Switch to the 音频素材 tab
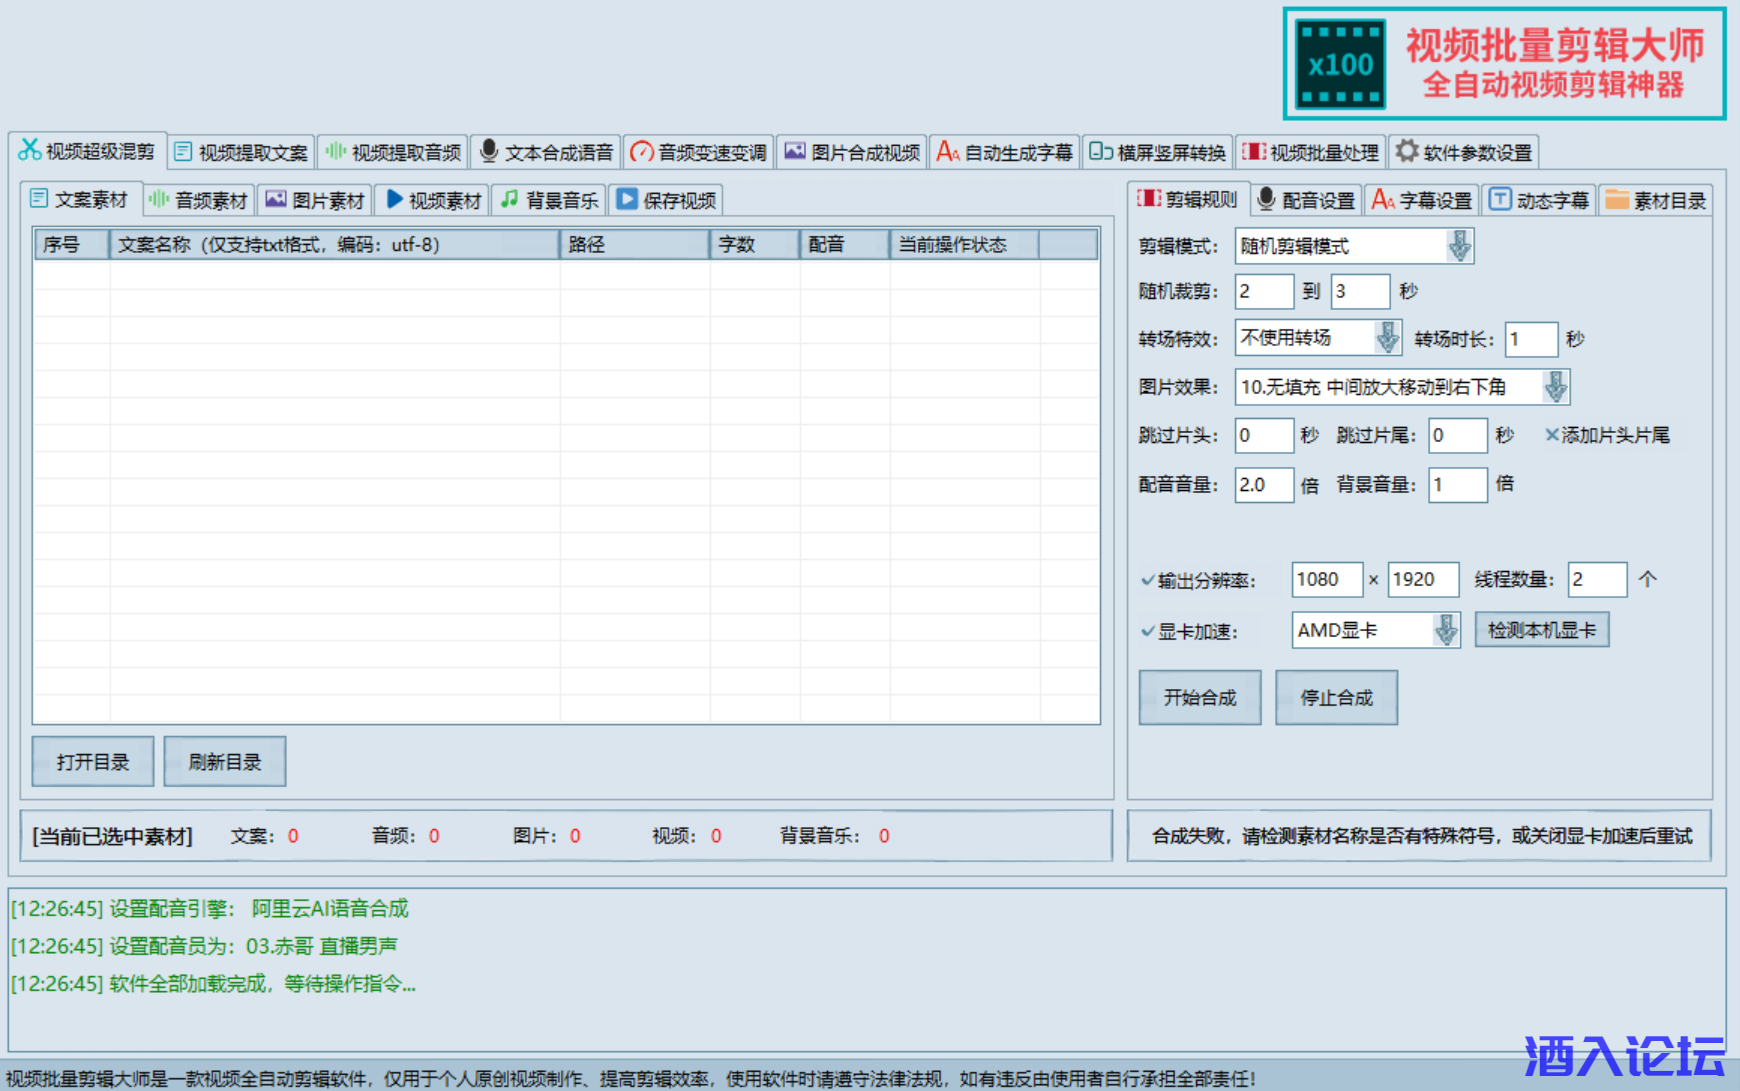Image resolution: width=1740 pixels, height=1091 pixels. [199, 200]
